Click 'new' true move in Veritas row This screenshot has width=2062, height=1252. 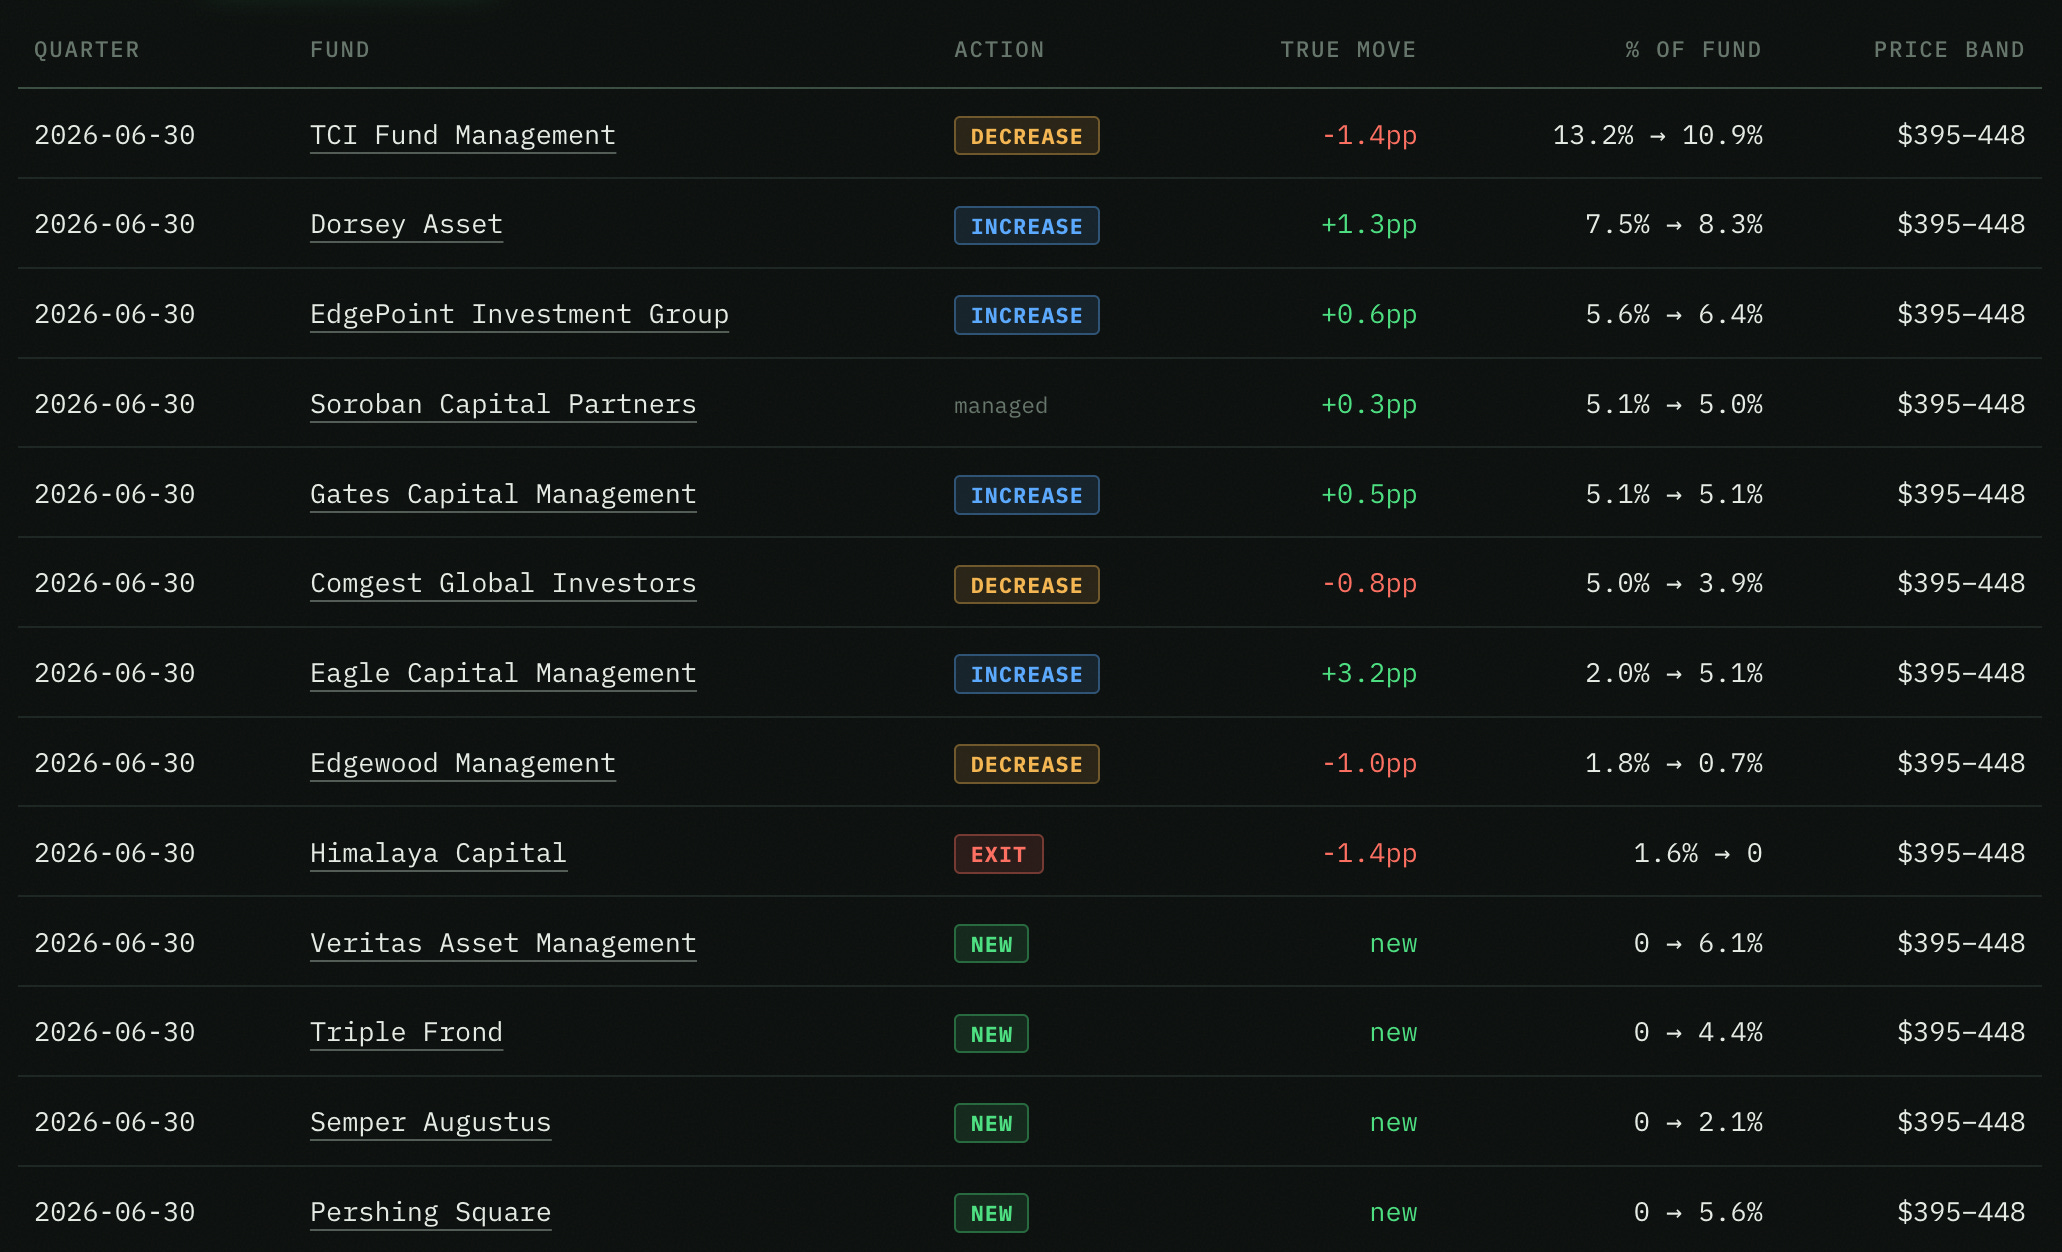tap(1393, 943)
